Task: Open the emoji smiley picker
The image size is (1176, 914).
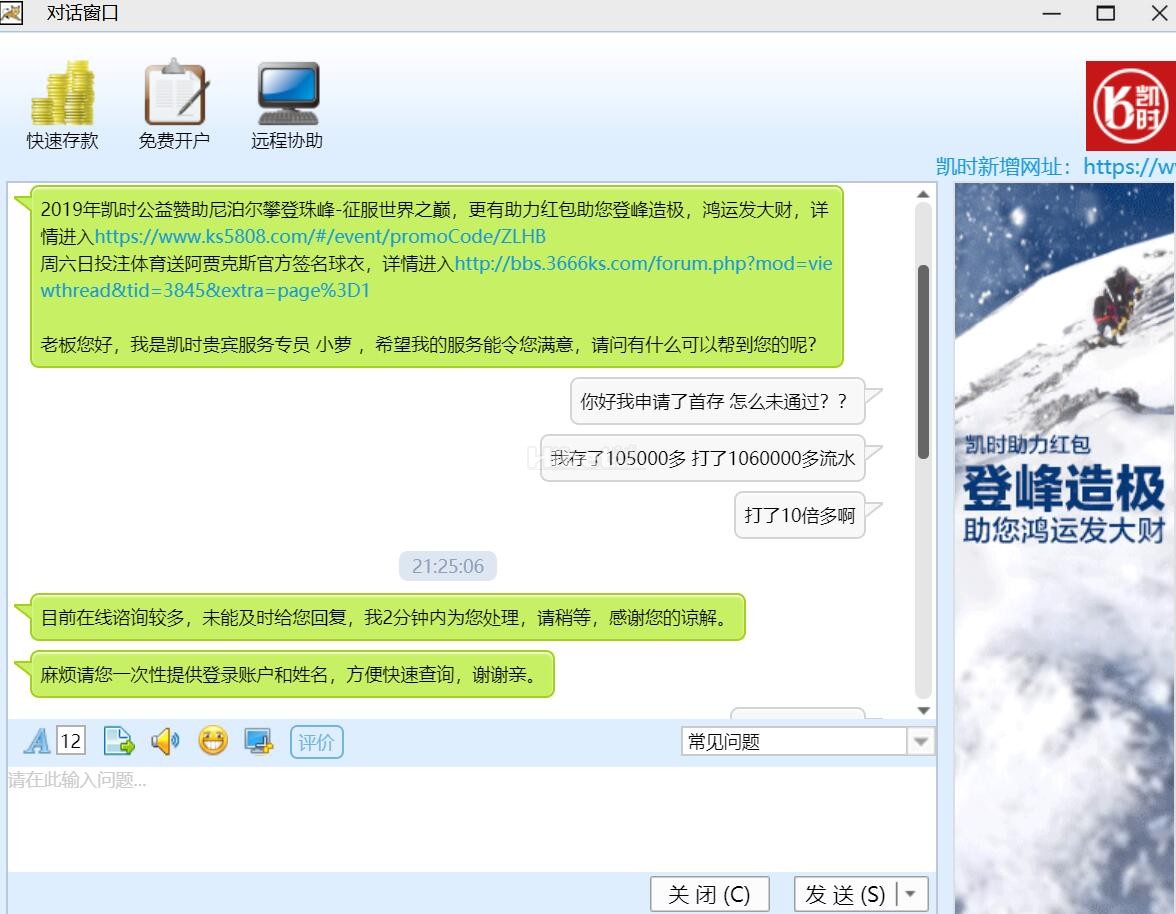Action: (x=212, y=741)
